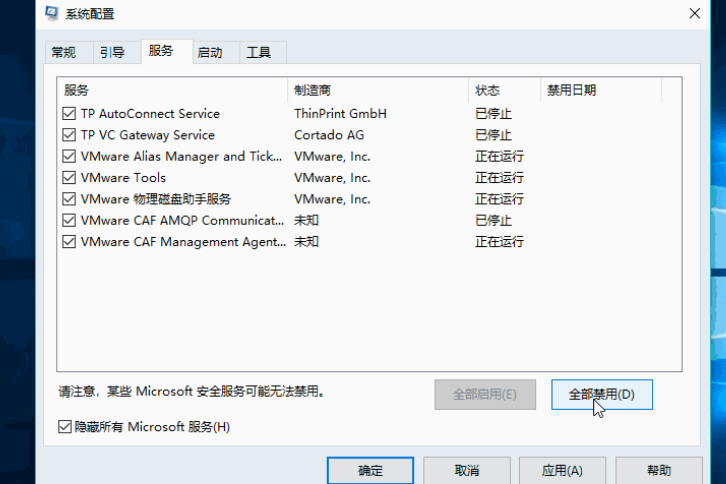Uncheck VMware Alias Manager service checkbox
The image size is (726, 484).
pos(69,157)
